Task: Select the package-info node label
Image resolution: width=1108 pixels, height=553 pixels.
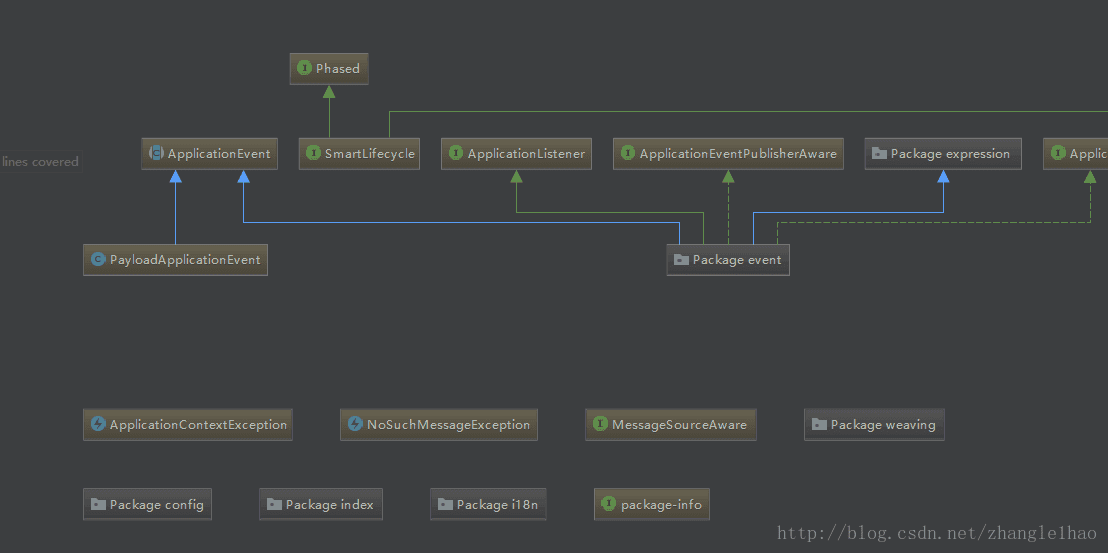Action: pos(661,504)
